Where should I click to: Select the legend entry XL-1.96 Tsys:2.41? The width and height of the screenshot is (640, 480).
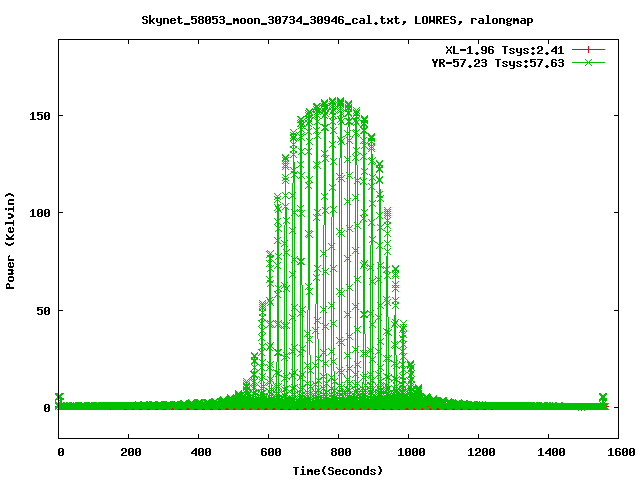click(x=504, y=50)
